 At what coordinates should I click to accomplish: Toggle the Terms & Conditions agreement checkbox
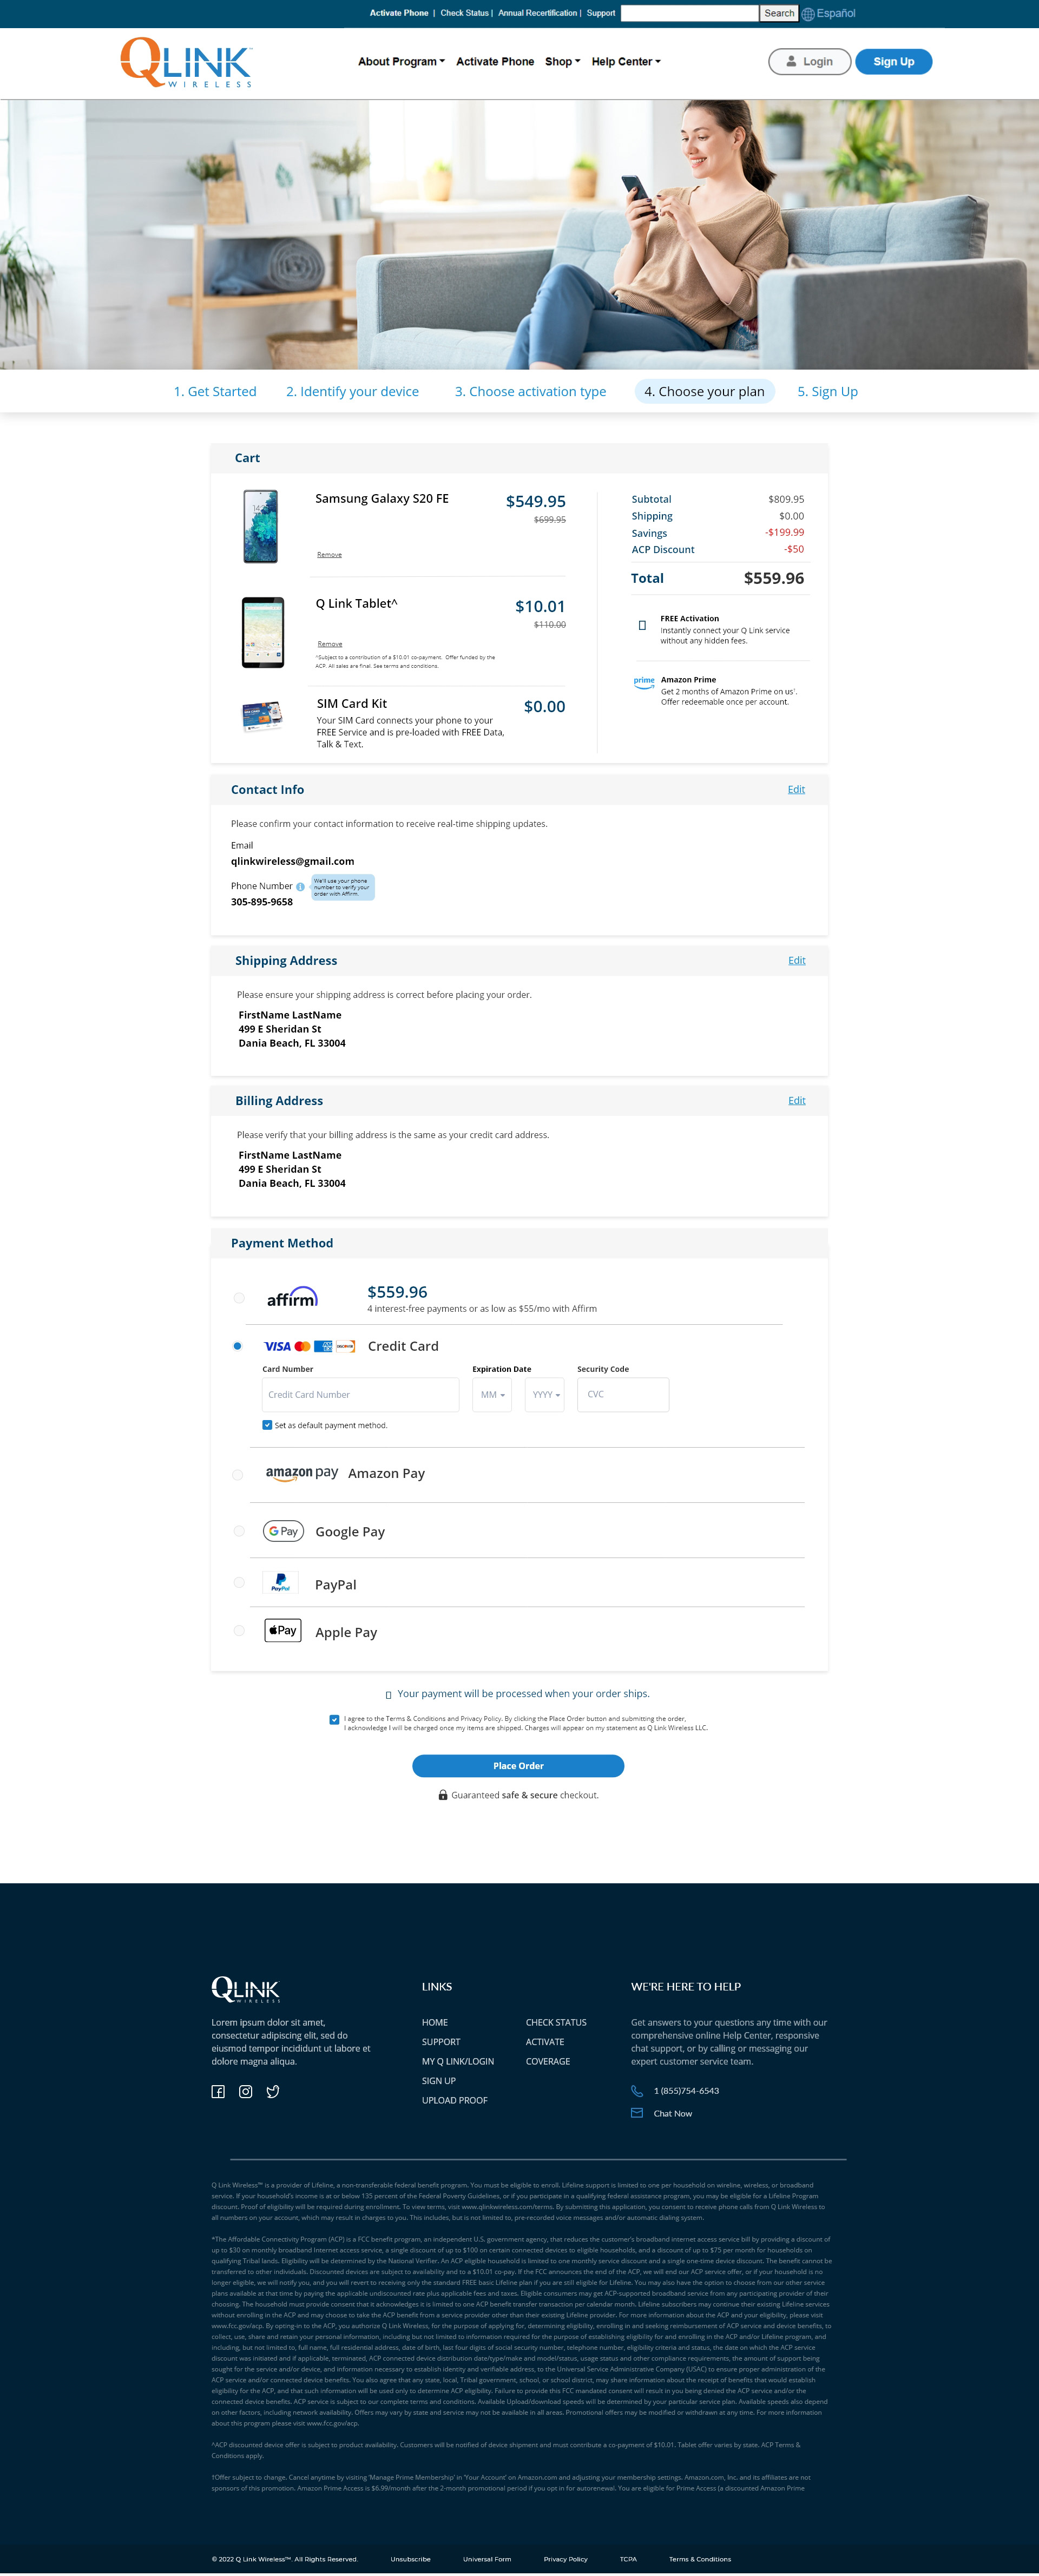[334, 1720]
